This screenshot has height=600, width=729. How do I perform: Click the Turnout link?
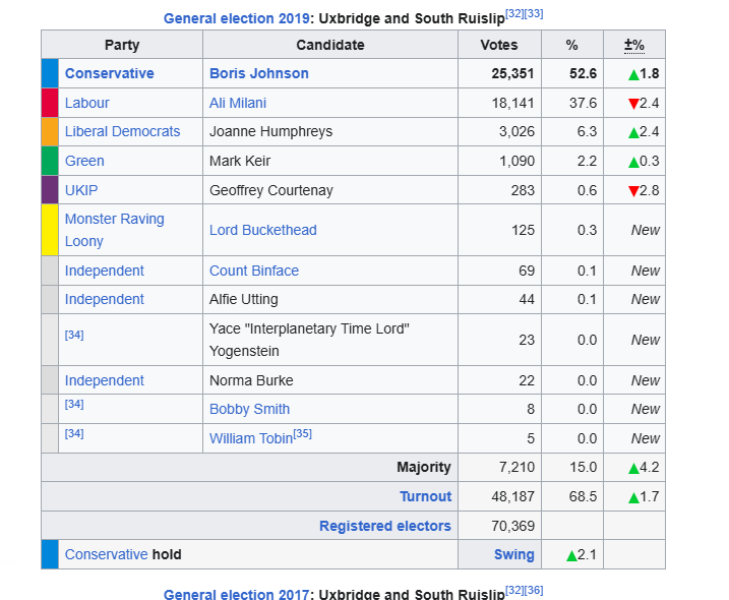(425, 497)
